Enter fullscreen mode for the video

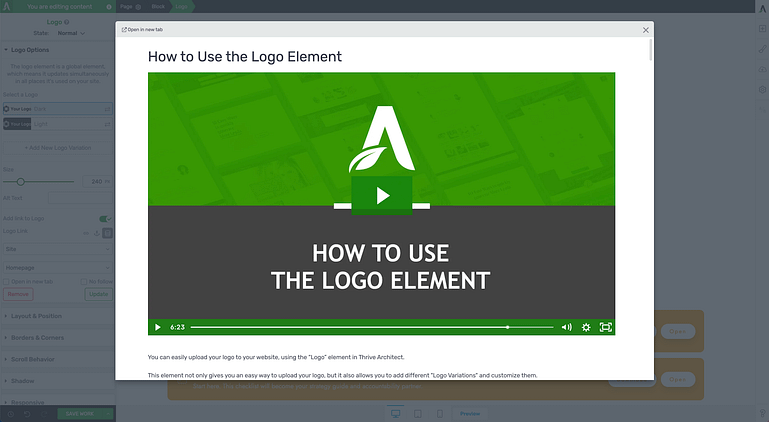point(605,327)
